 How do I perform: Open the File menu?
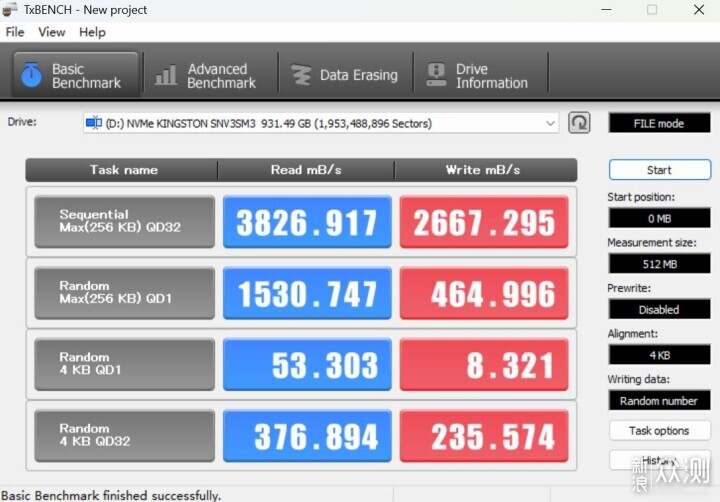point(15,32)
